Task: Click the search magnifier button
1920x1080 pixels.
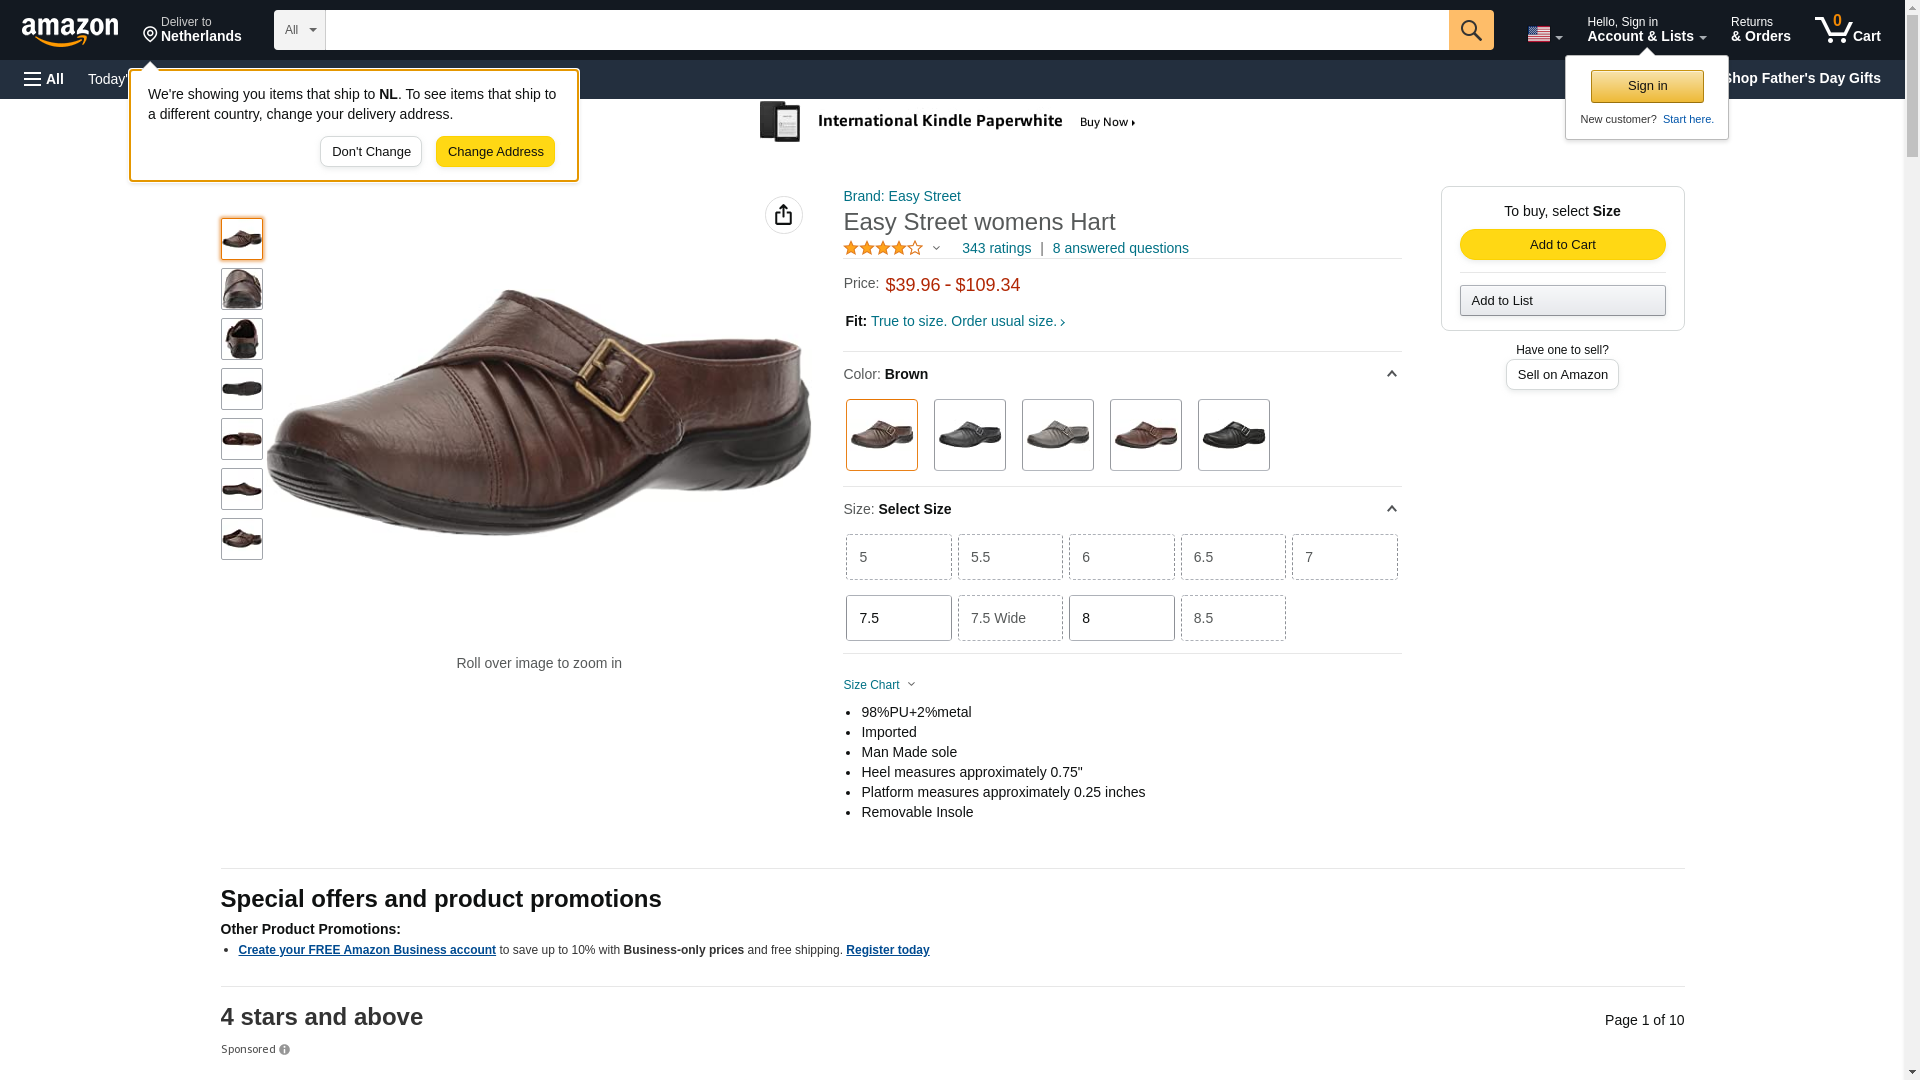Action: pyautogui.click(x=1471, y=30)
